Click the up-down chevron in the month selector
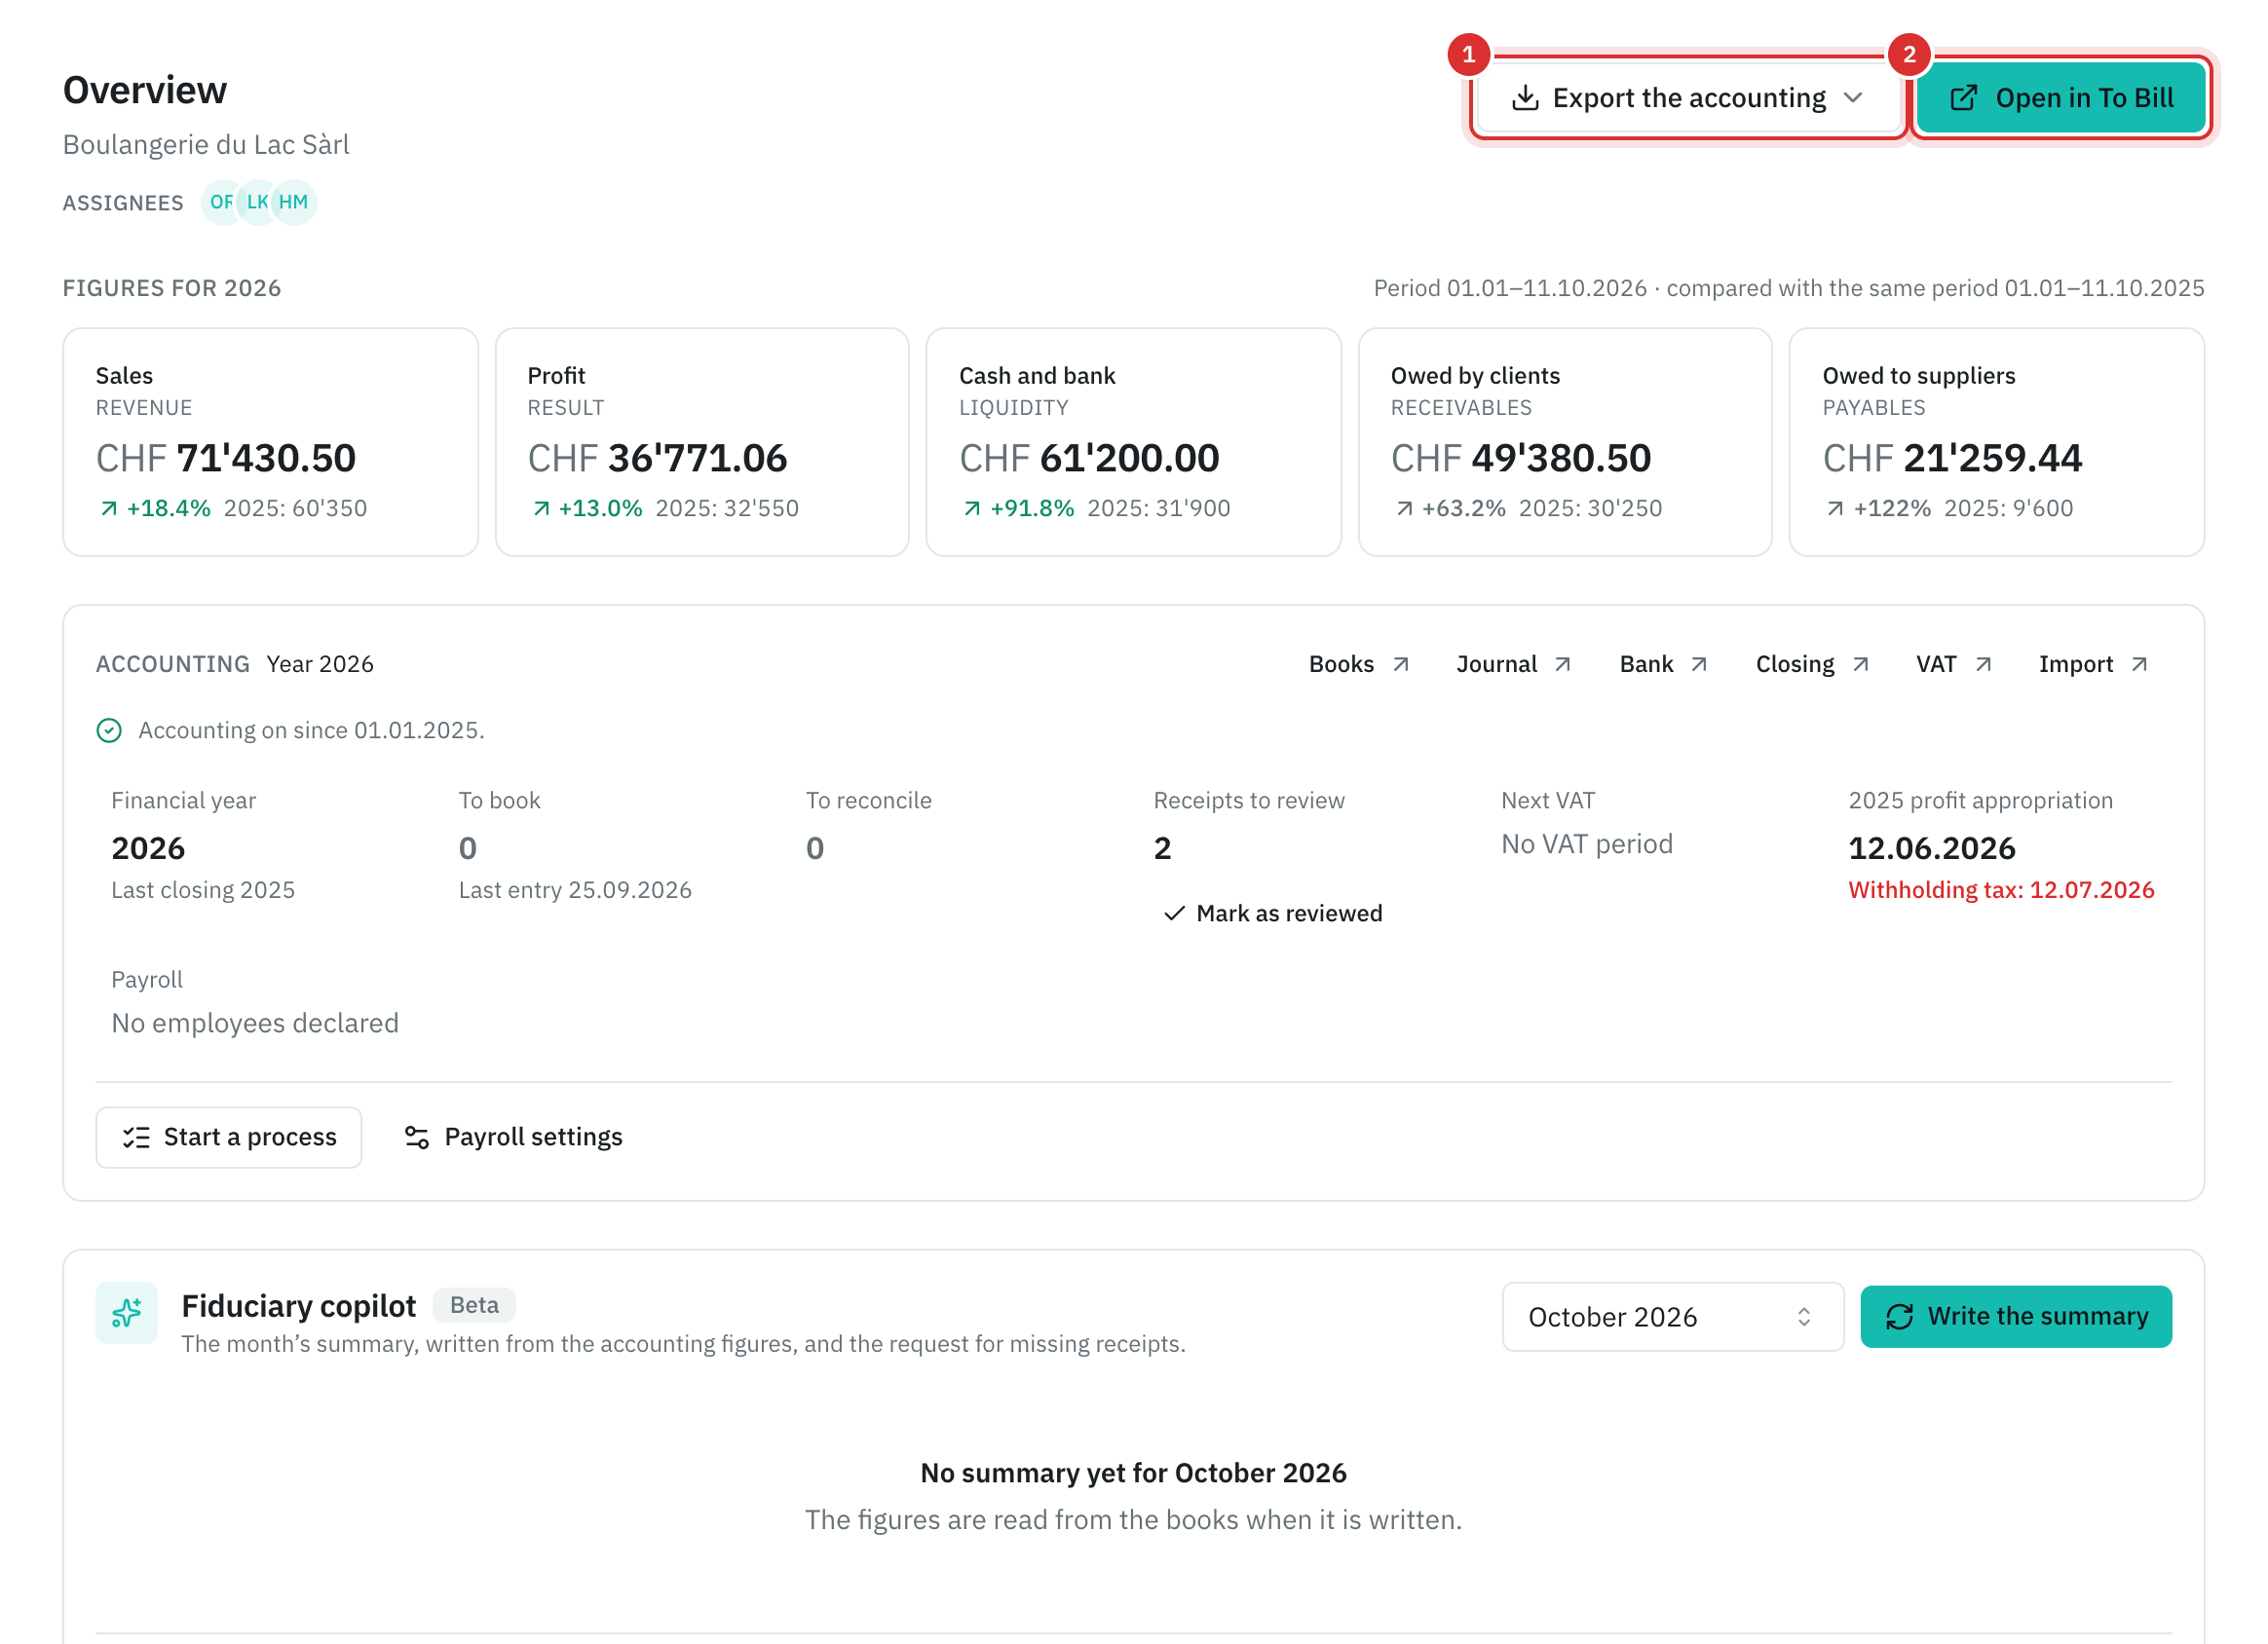This screenshot has height=1644, width=2268. coord(1804,1317)
